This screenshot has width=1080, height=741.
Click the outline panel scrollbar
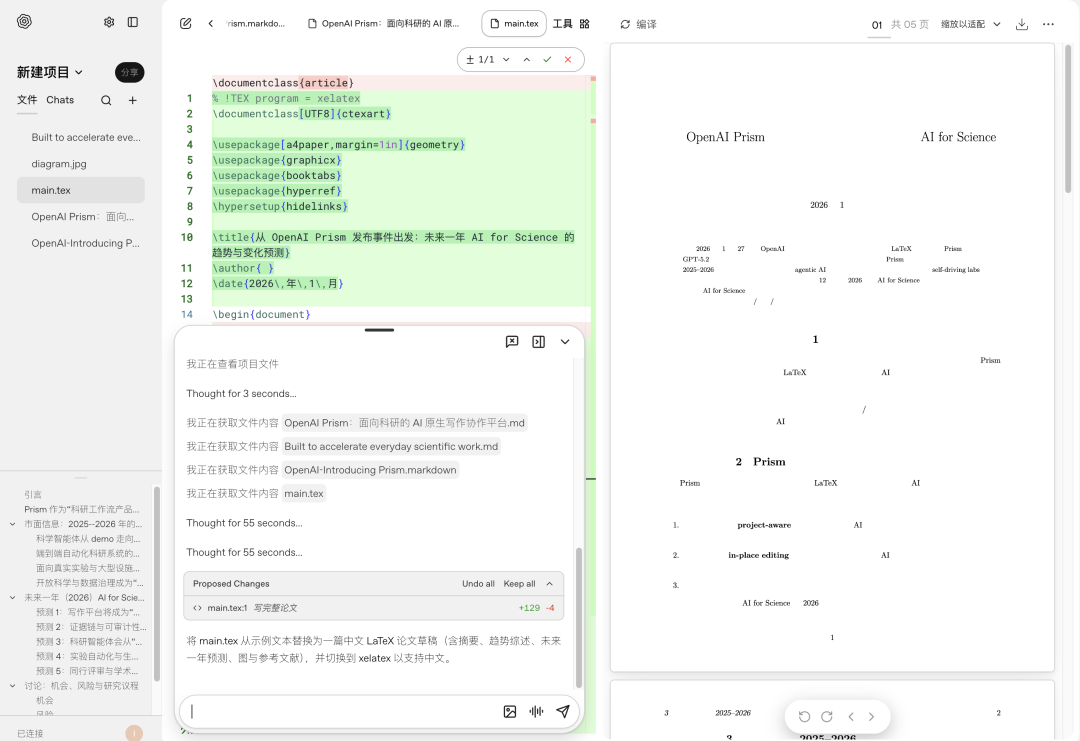(x=156, y=584)
